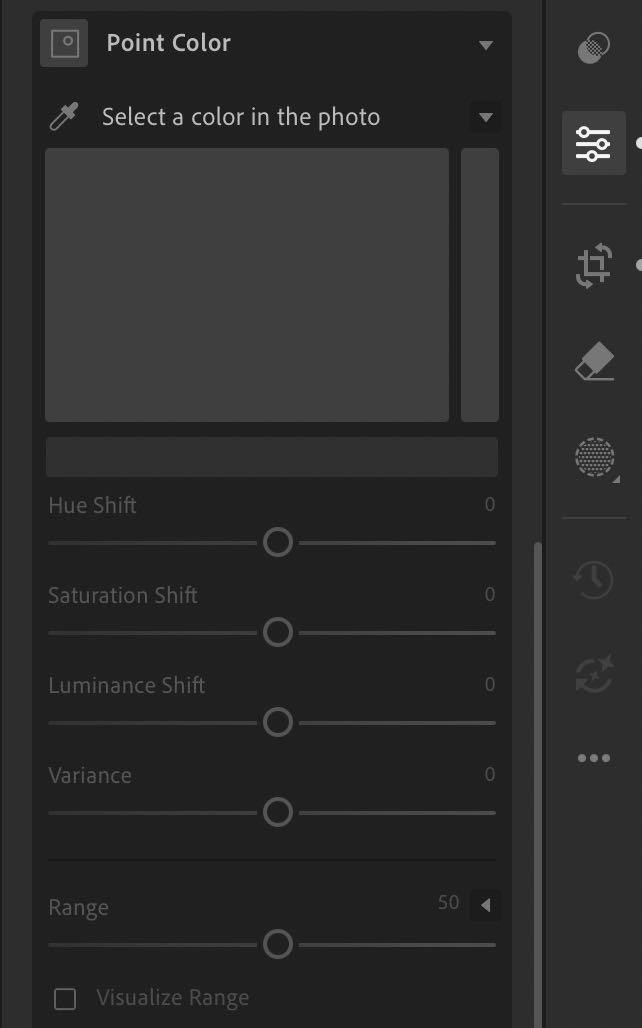Viewport: 642px width, 1028px height.
Task: Open the three-dots more options menu
Action: (593, 759)
